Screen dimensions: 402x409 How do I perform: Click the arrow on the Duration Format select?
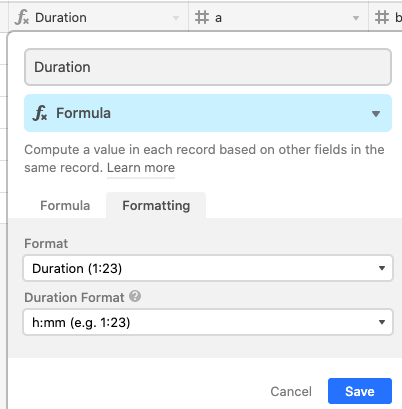click(x=382, y=322)
